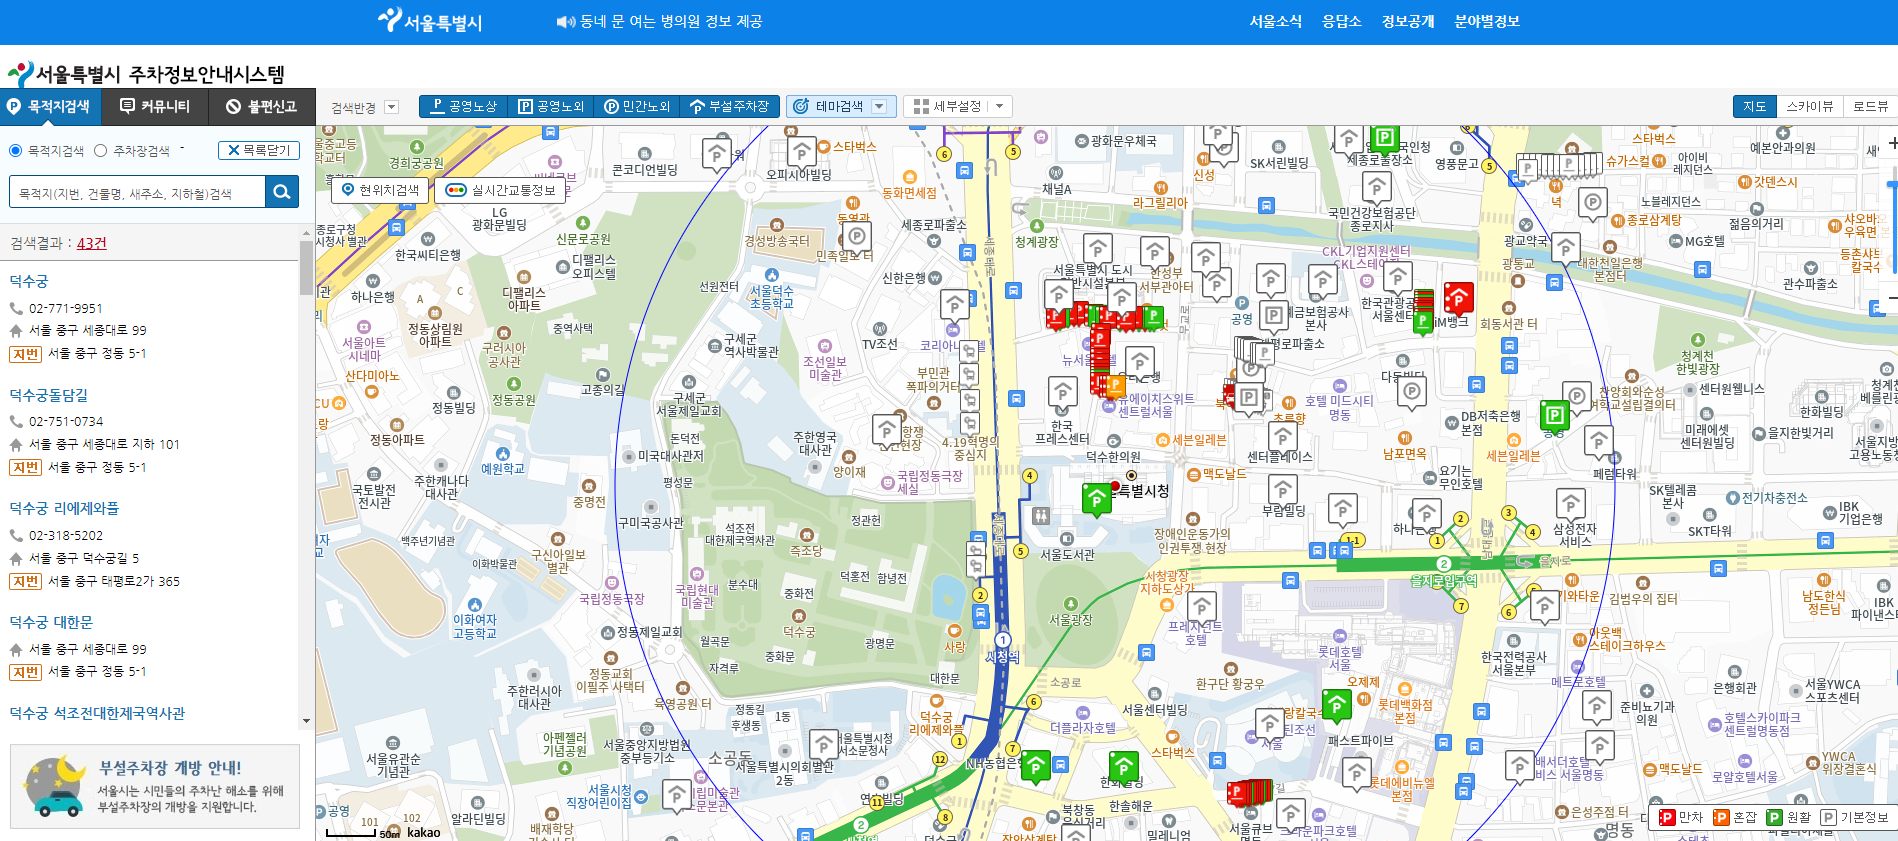Click green parking marker at 서울특별시청
1898x841 pixels.
[1097, 498]
